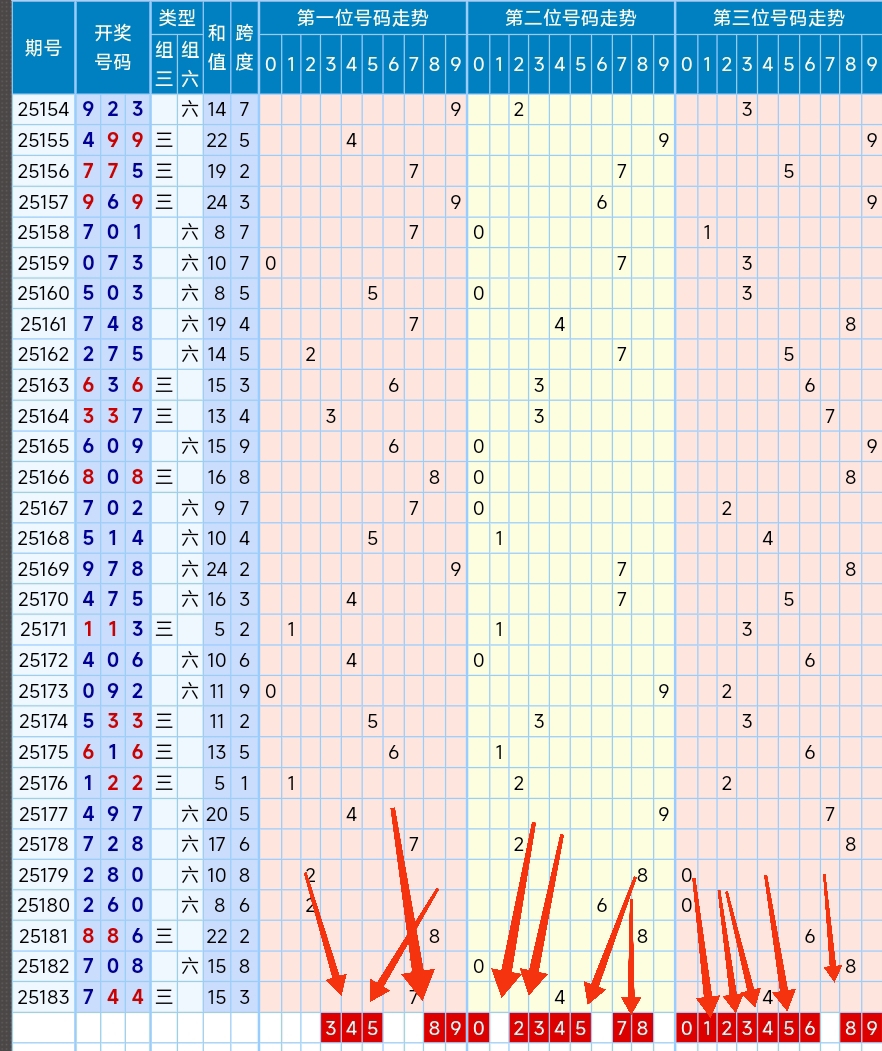This screenshot has width=882, height=1051.
Task: Click digit 0 header under 第三位号码走势
Action: click(686, 64)
